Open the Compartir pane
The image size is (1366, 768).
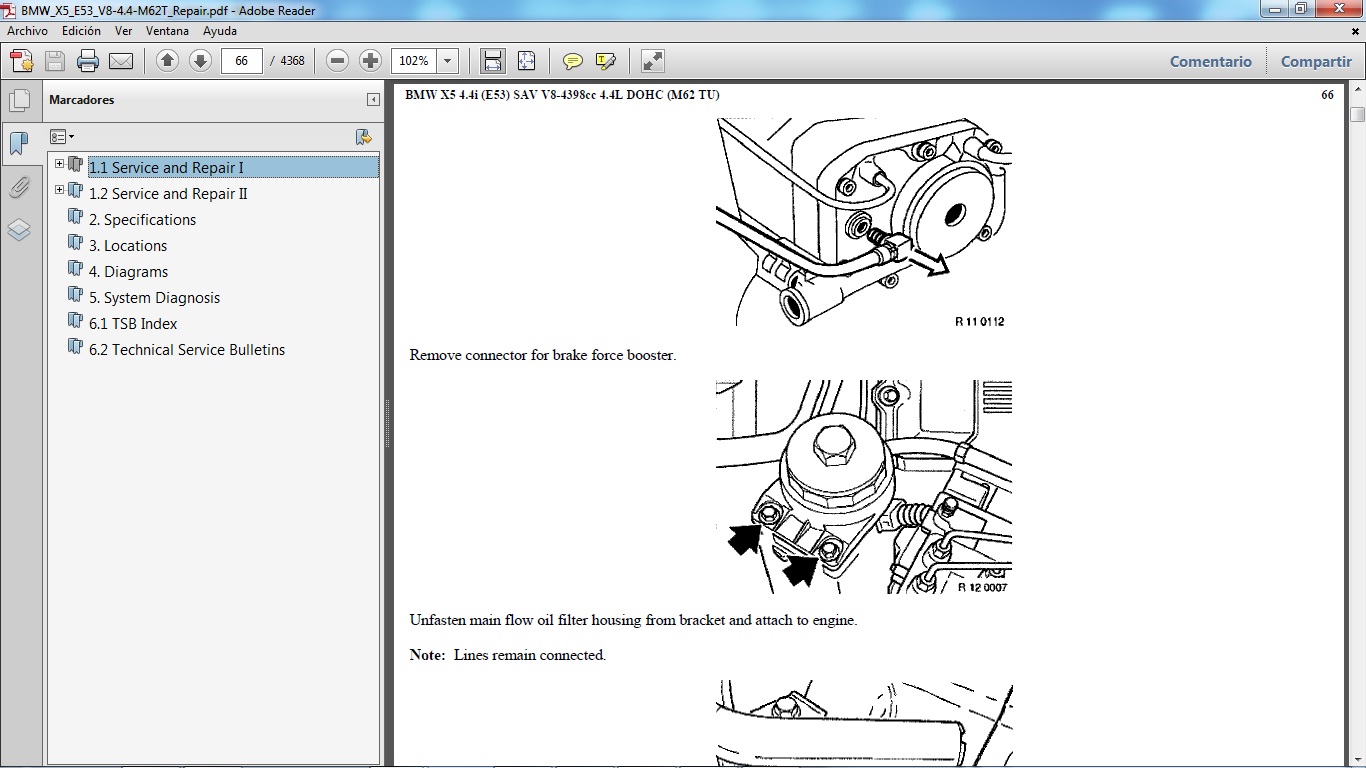click(1316, 61)
